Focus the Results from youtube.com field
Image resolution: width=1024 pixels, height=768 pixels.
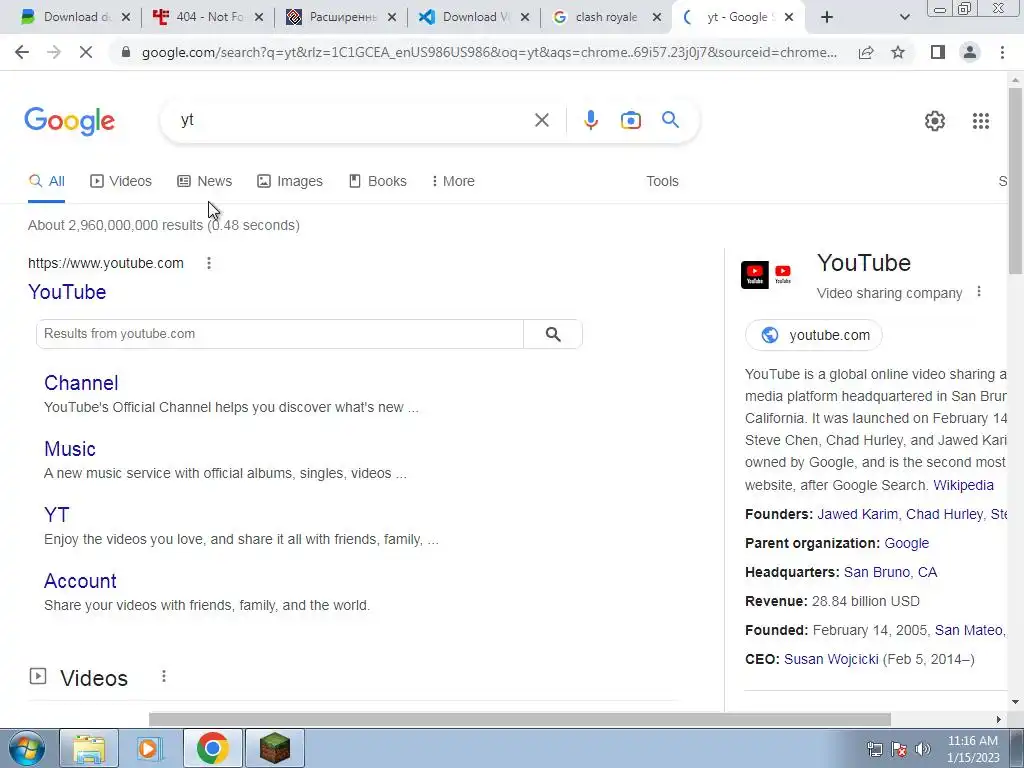pyautogui.click(x=280, y=334)
